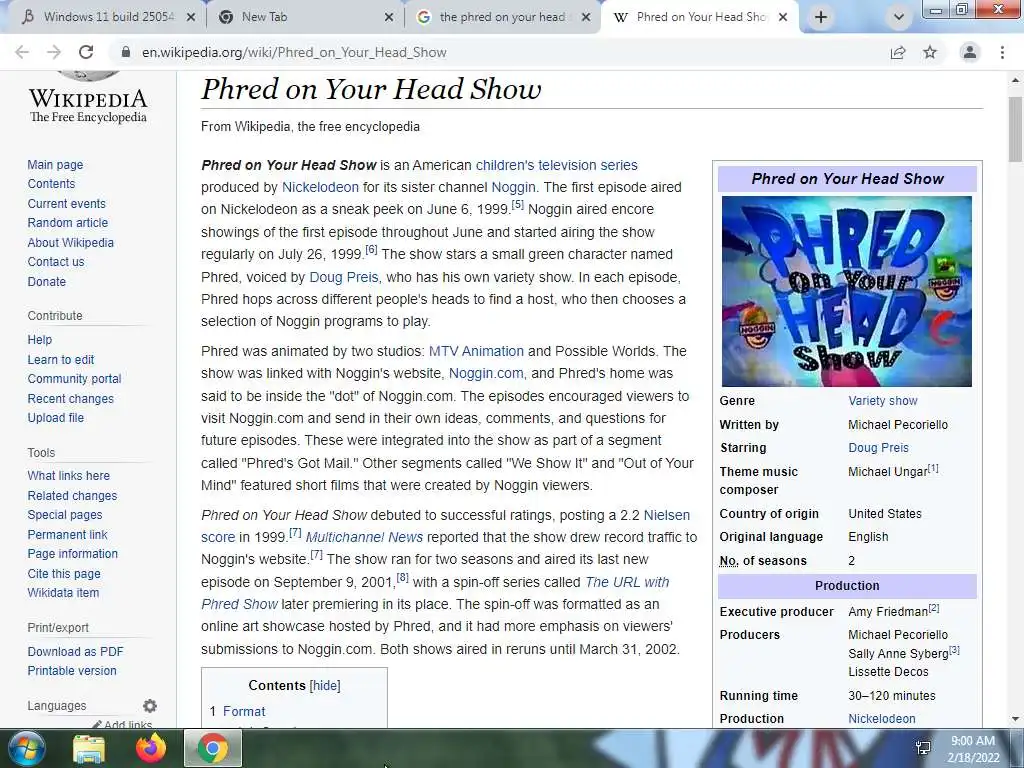
Task: Open the Chrome three-dot menu
Action: coord(1002,52)
